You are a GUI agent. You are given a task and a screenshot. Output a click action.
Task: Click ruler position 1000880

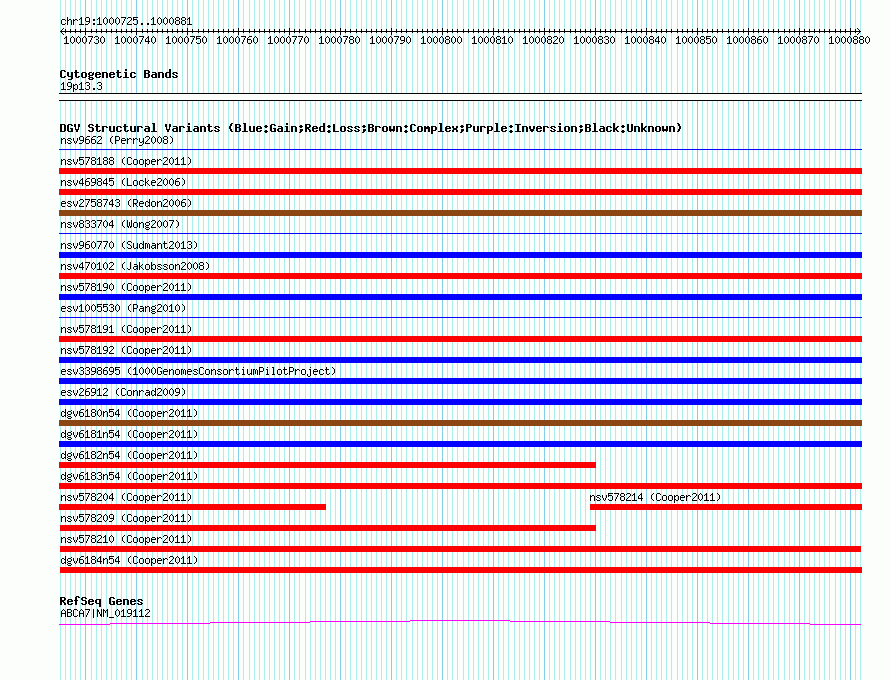click(x=849, y=40)
